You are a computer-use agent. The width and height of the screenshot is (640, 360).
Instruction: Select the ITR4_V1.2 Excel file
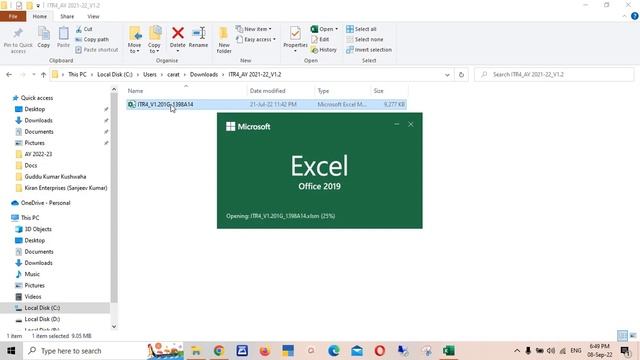pos(266,104)
